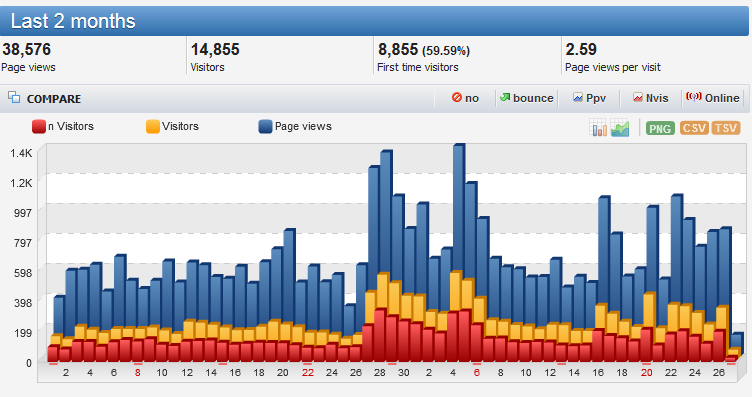Screen dimensions: 752x397
Task: Click the 797 y-axis label
Action: 24,243
